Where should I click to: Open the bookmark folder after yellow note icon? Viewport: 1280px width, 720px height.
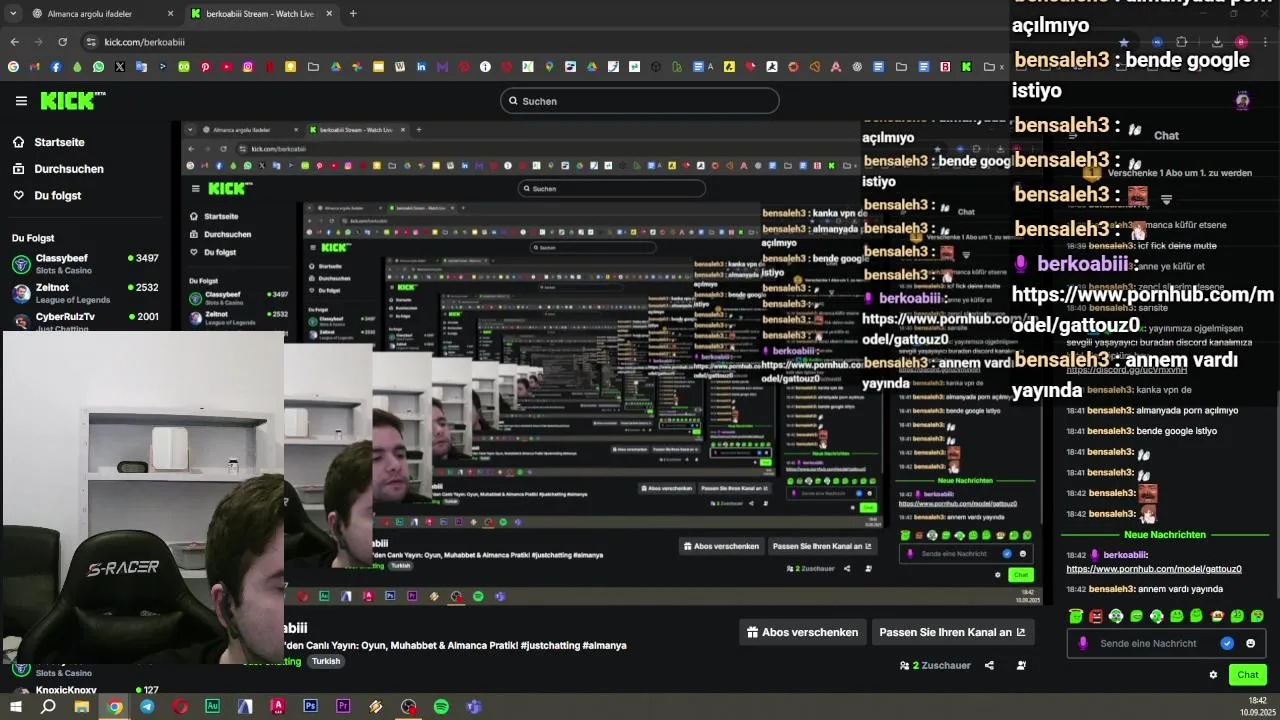[313, 67]
